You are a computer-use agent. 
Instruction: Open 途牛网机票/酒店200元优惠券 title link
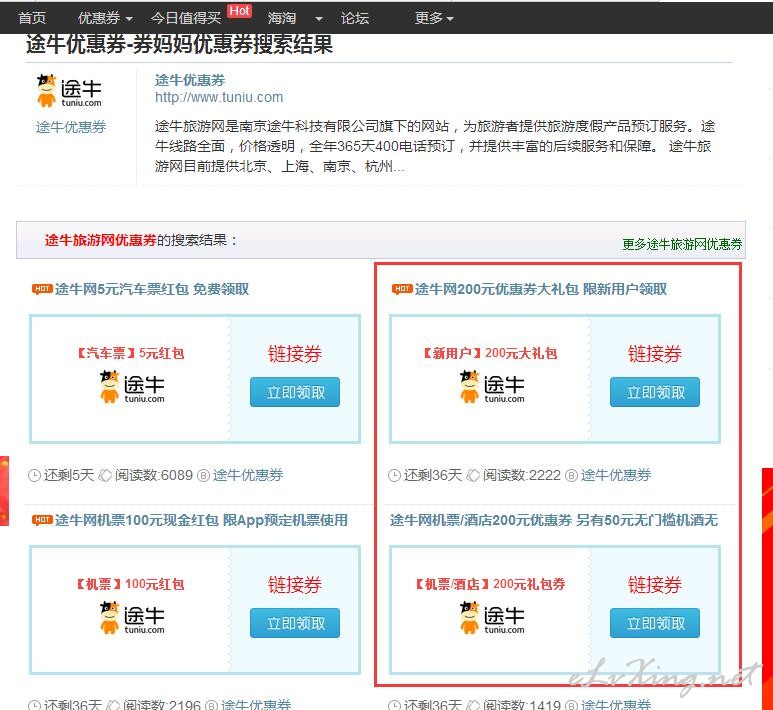[554, 520]
